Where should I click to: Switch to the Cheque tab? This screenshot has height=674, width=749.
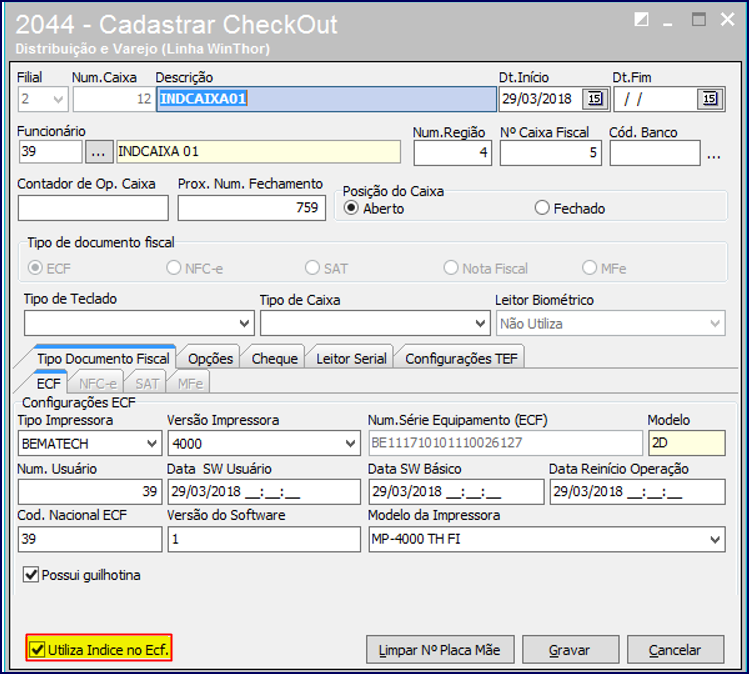pyautogui.click(x=275, y=358)
